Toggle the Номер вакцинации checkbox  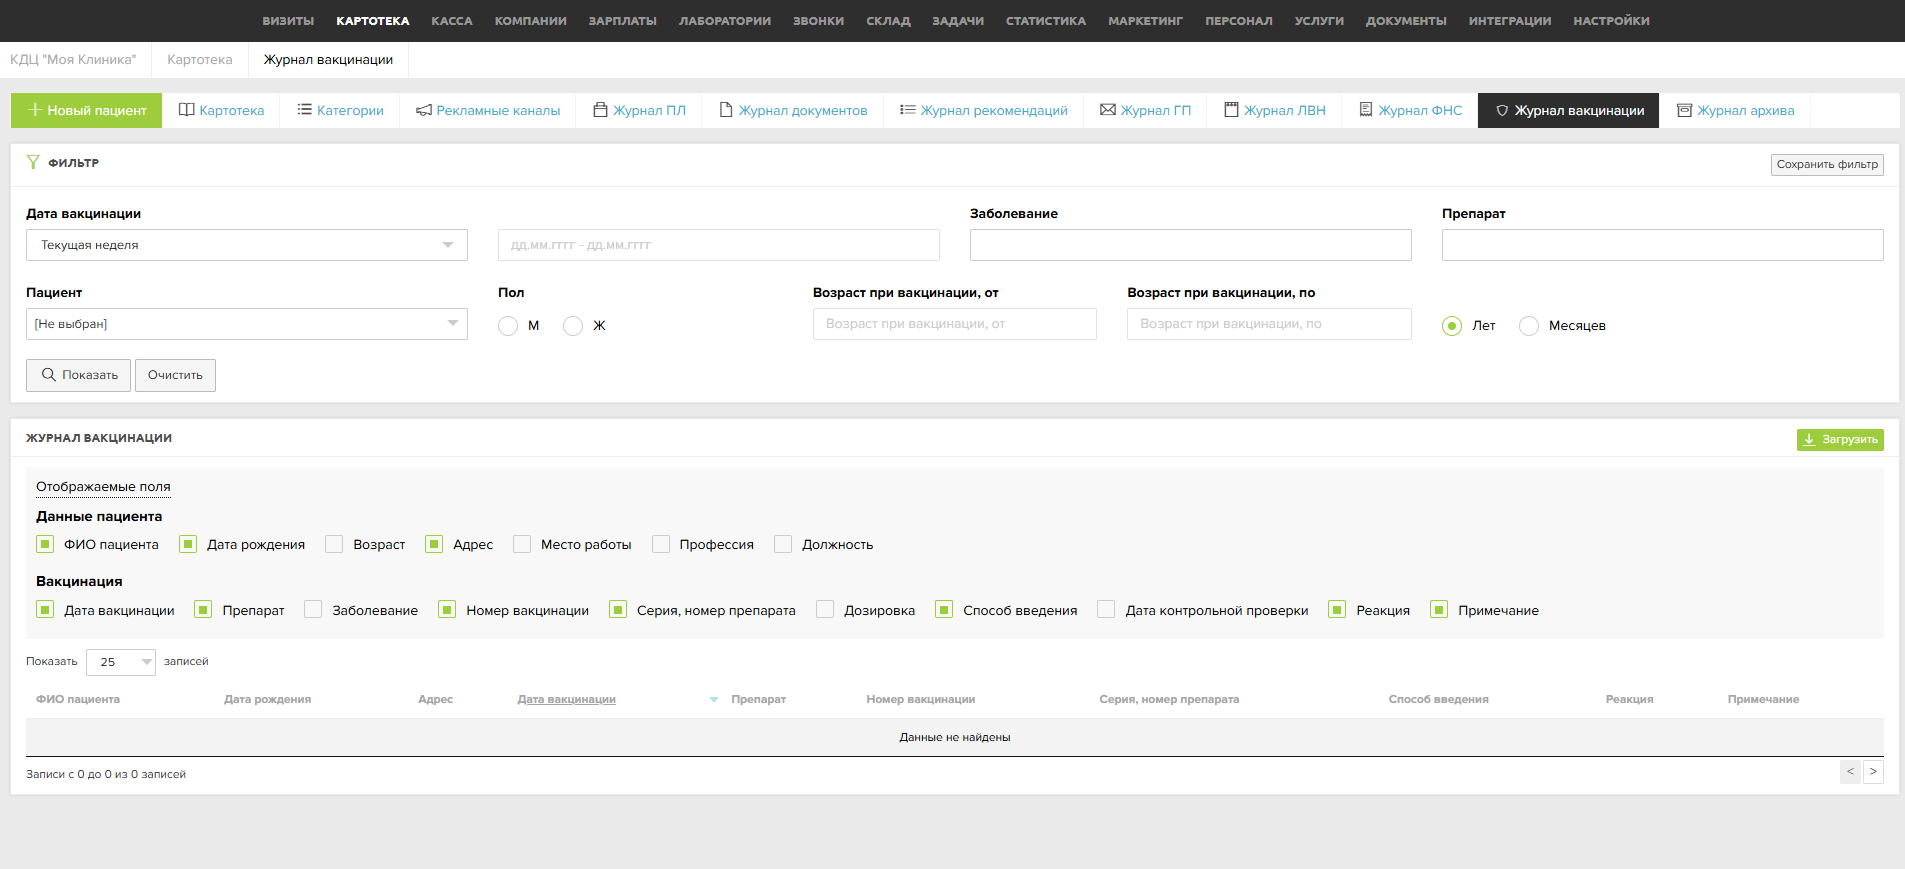tap(447, 609)
